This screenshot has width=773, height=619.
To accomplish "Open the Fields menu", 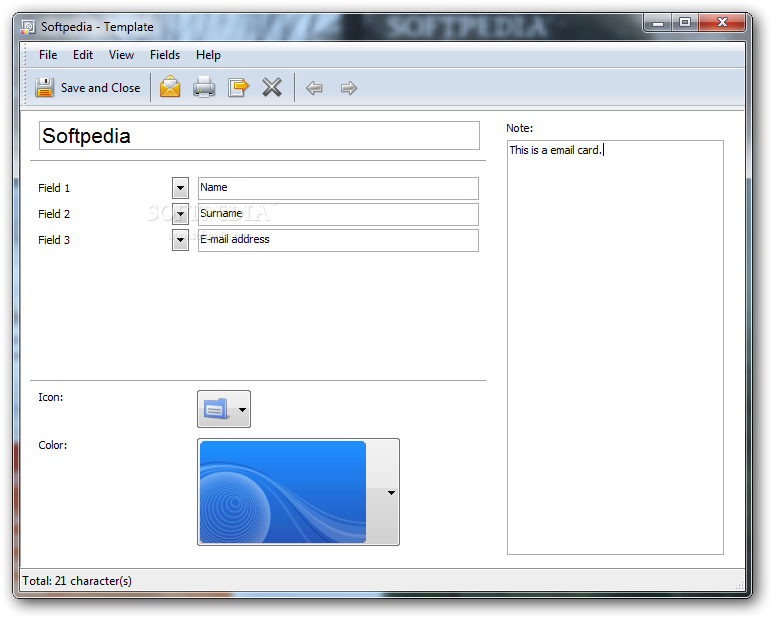I will 165,55.
